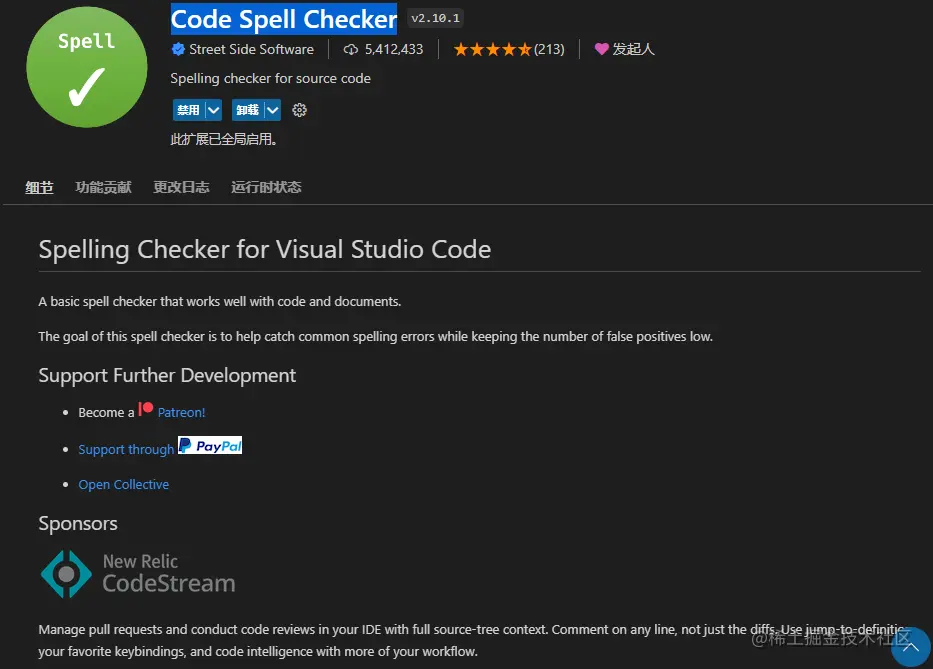Click the blue scroll-to-top arrow button
This screenshot has width=933, height=669.
[910, 646]
